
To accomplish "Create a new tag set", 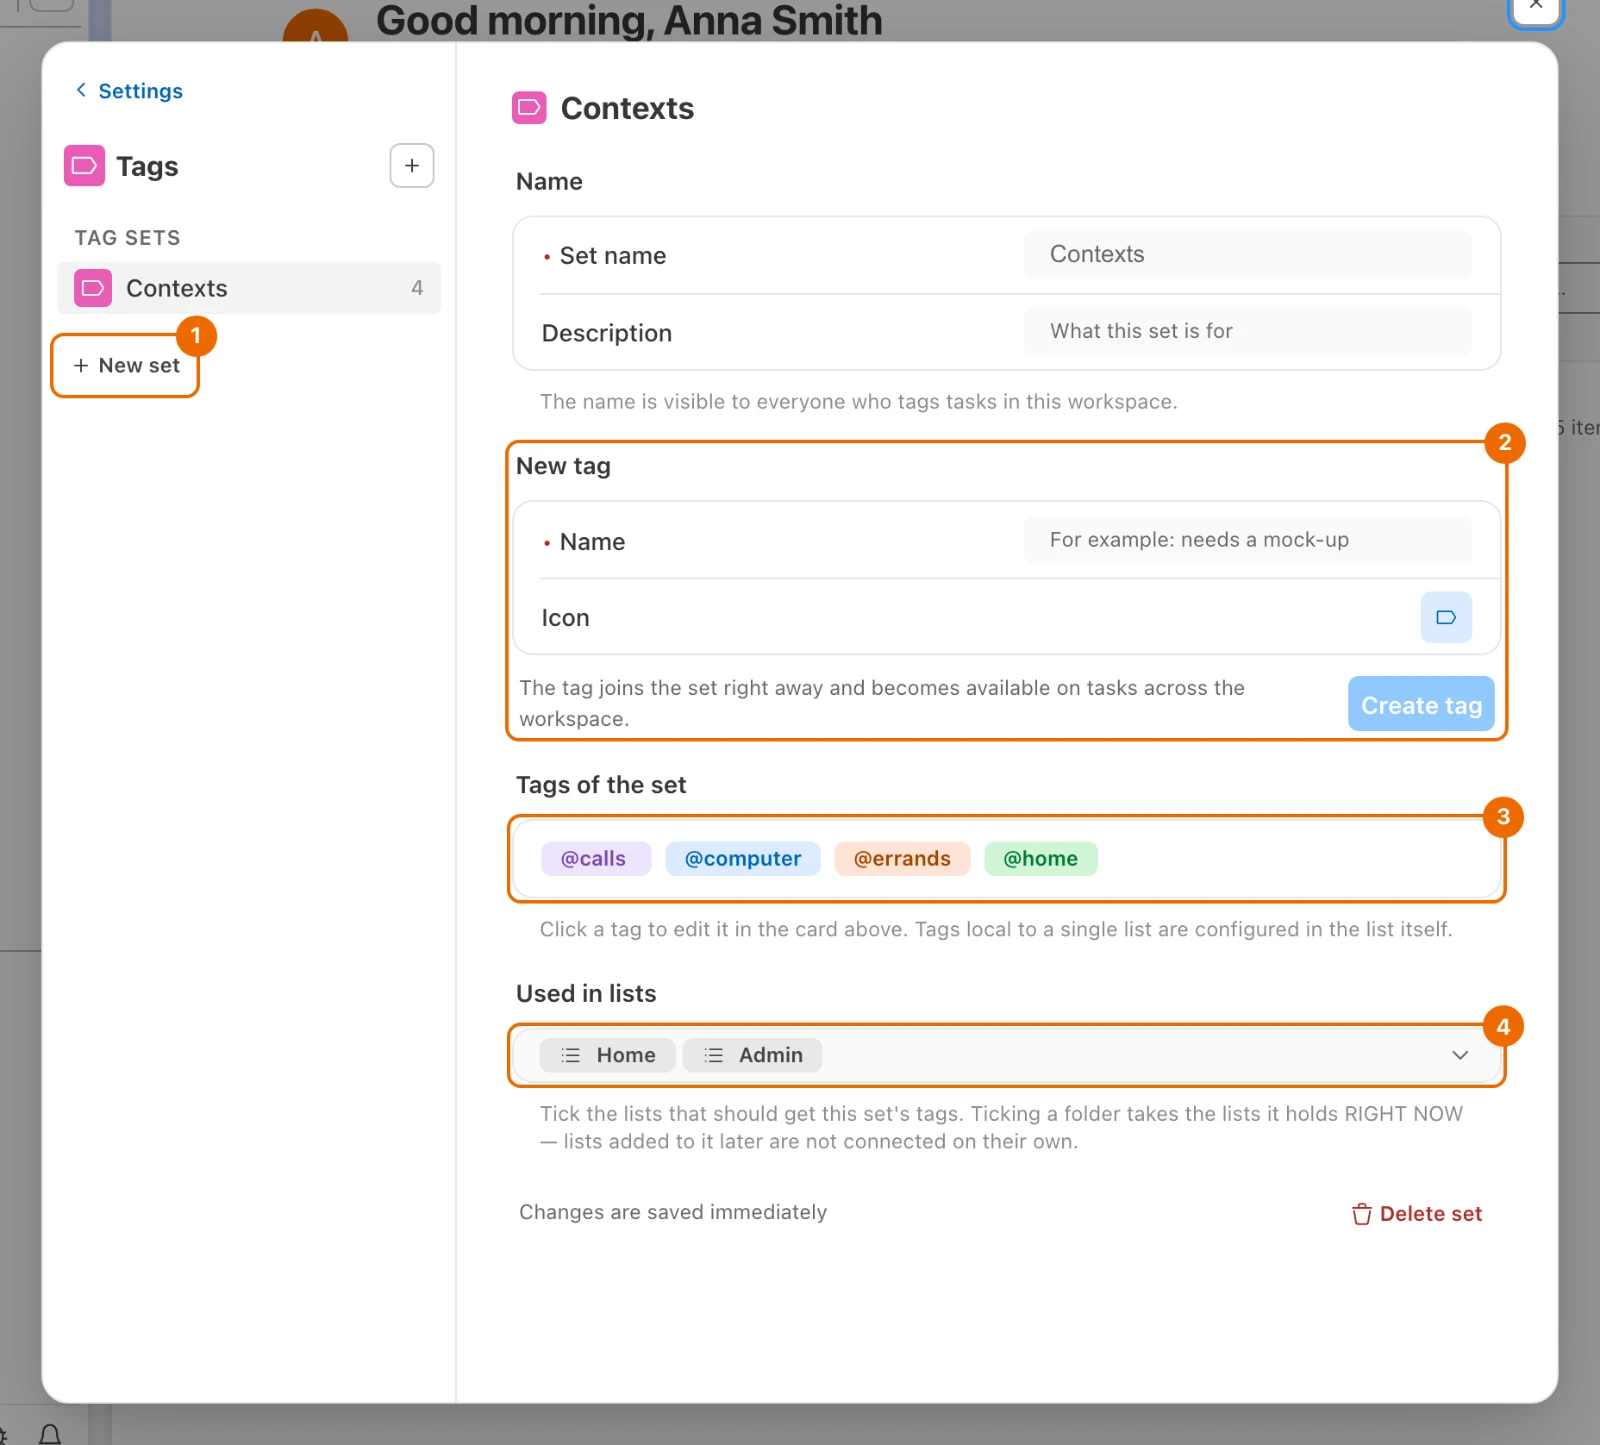I will point(126,366).
